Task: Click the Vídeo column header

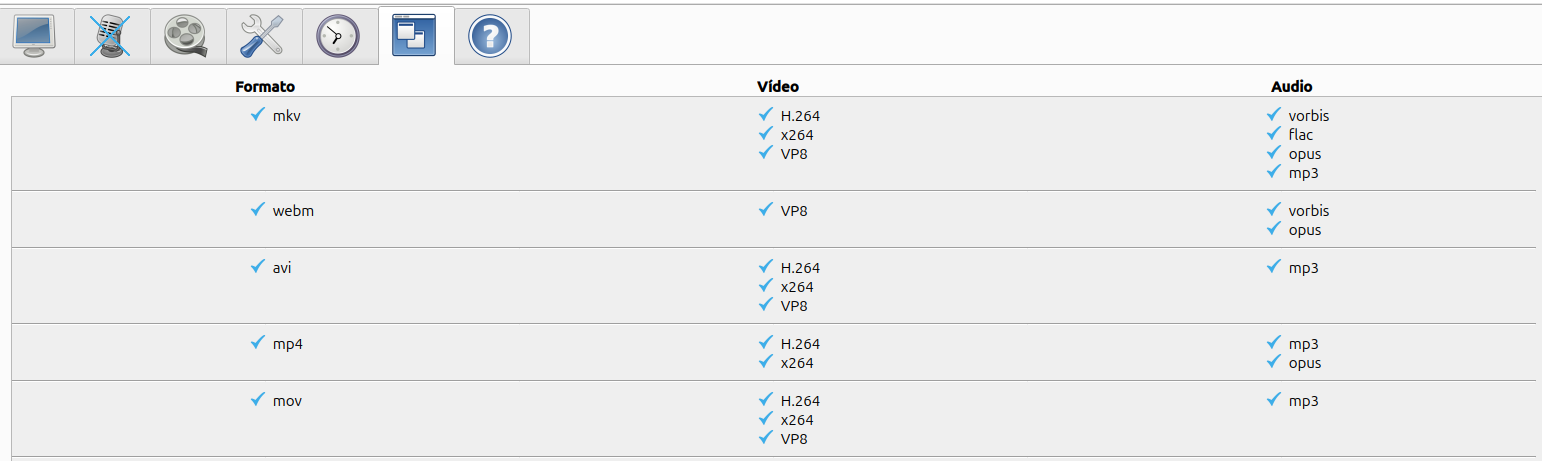Action: point(778,87)
